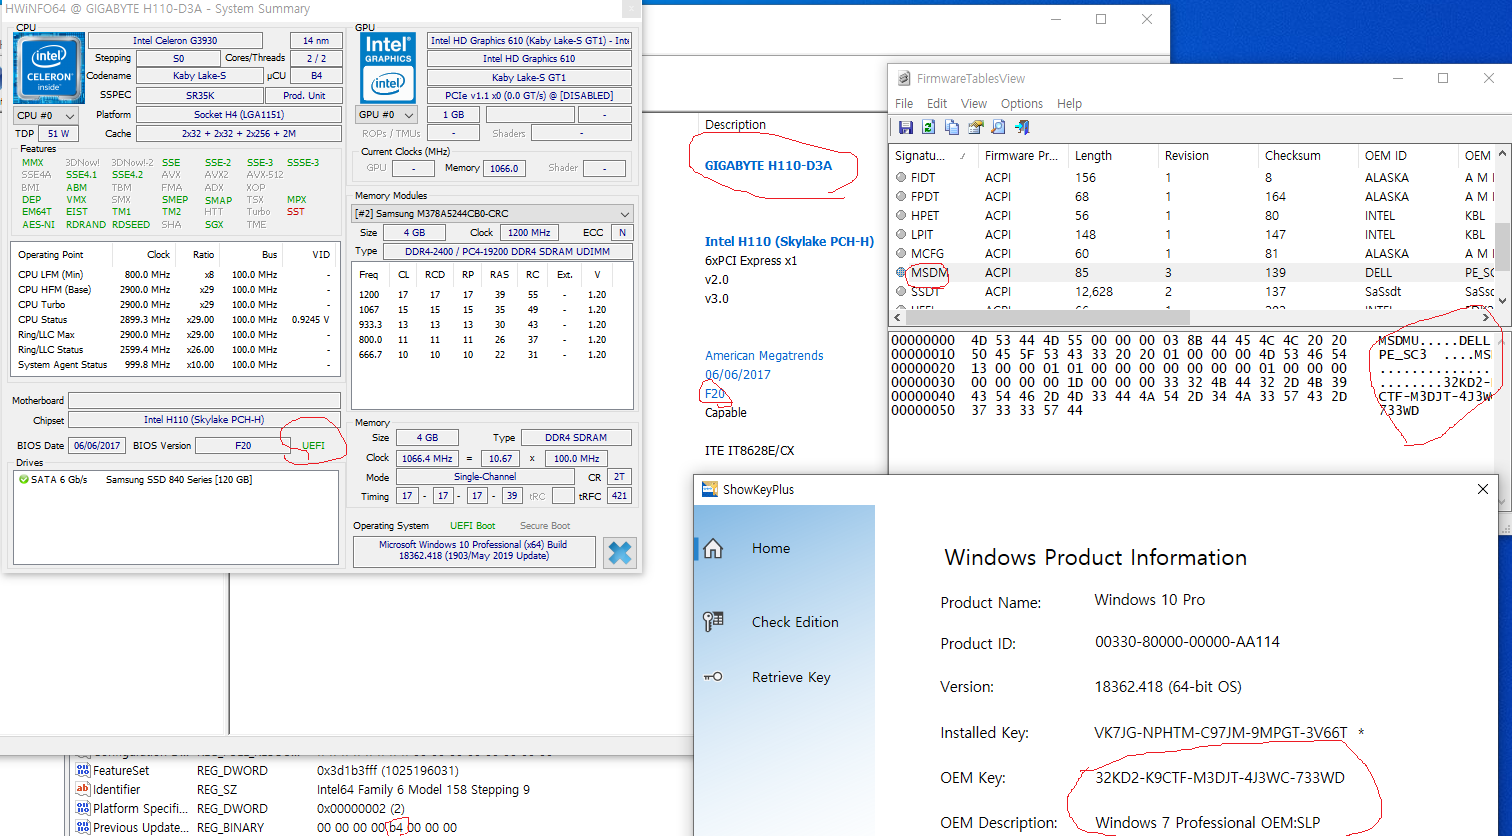This screenshot has width=1512, height=836.
Task: Click horizontal scrollbar left arrow in FirmwareTablesView
Action: pyautogui.click(x=896, y=318)
